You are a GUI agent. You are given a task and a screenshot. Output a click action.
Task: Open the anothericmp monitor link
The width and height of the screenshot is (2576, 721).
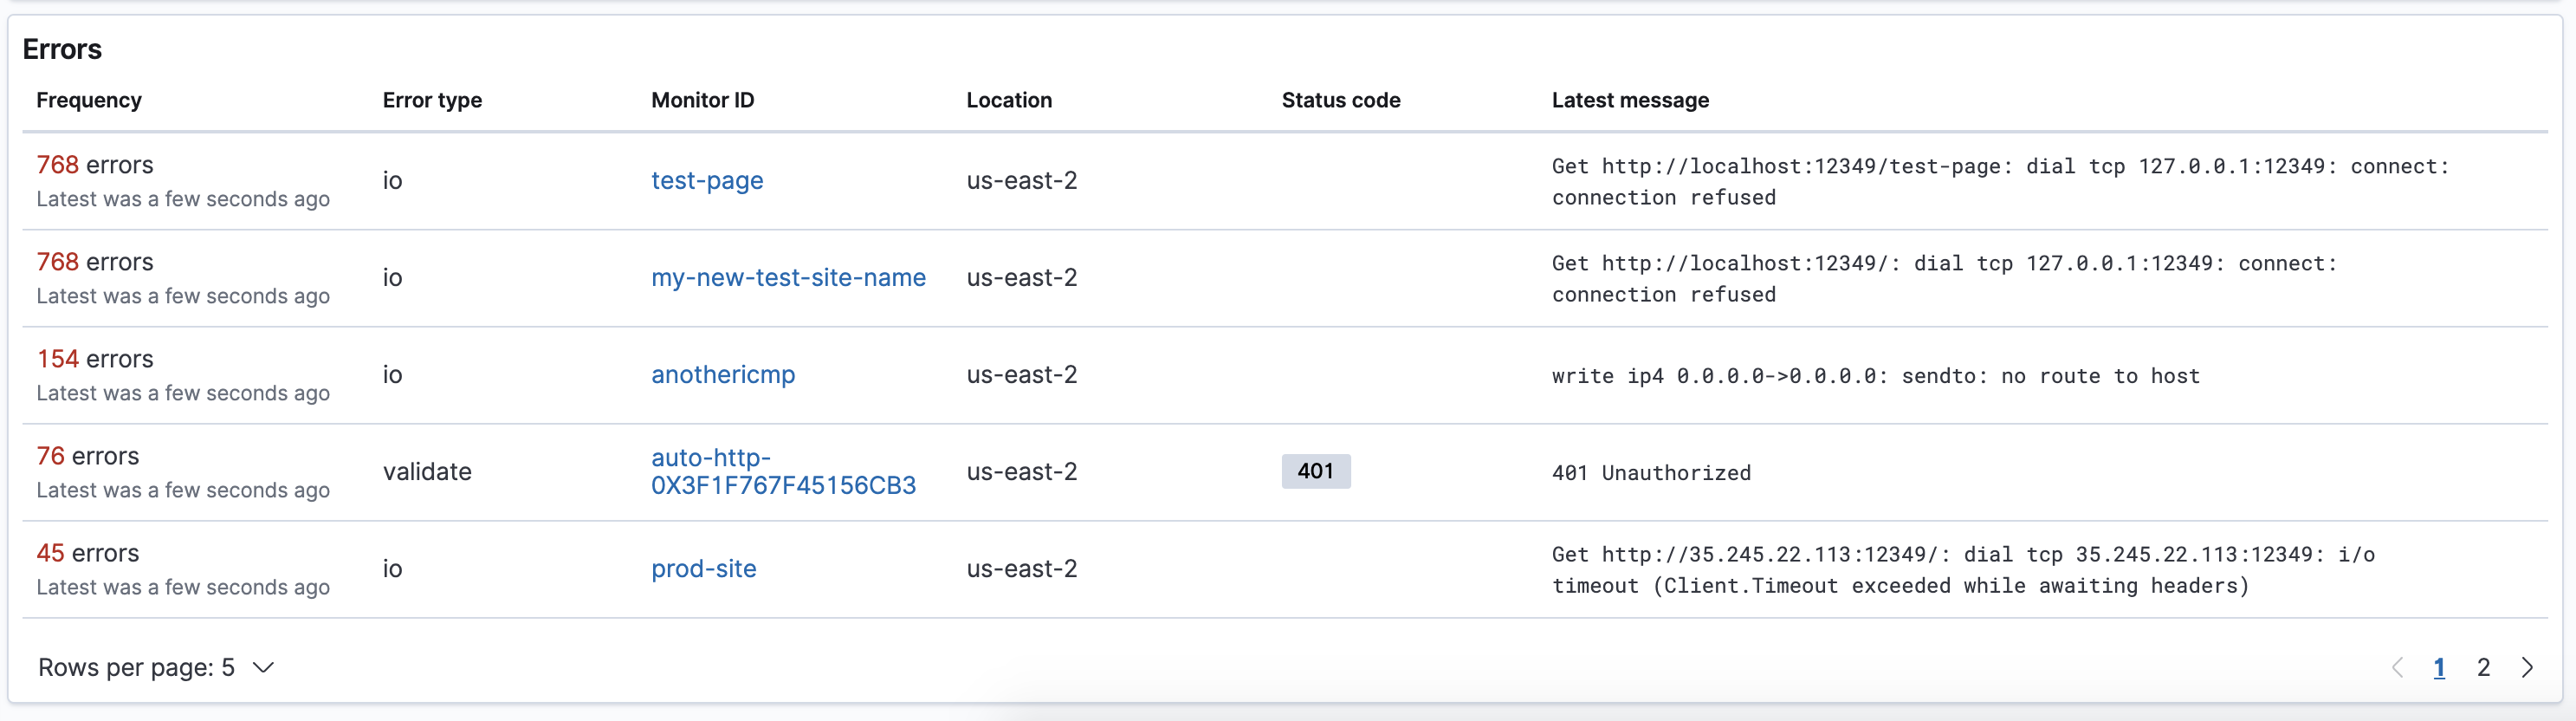pyautogui.click(x=723, y=374)
